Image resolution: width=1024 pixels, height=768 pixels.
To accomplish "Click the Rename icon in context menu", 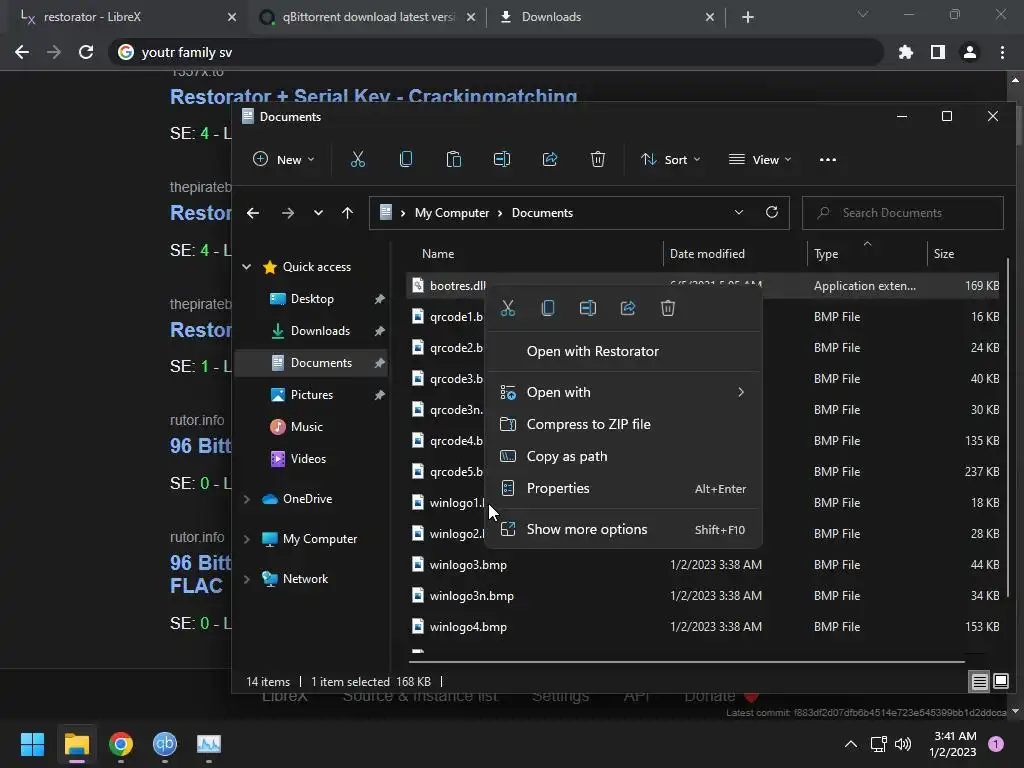I will point(588,308).
